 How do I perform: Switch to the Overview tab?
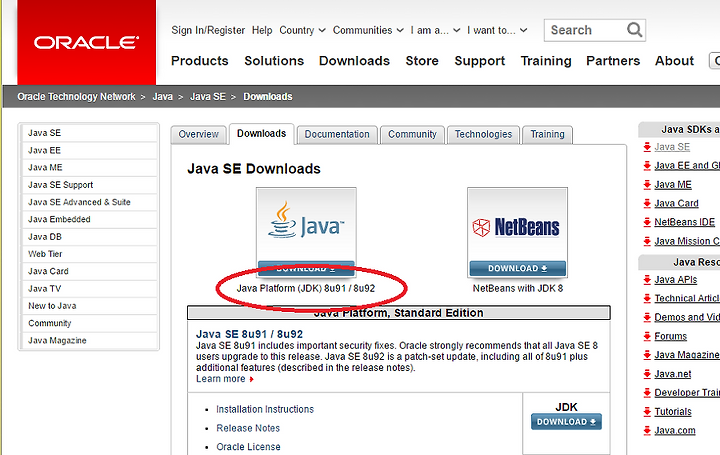(x=198, y=134)
